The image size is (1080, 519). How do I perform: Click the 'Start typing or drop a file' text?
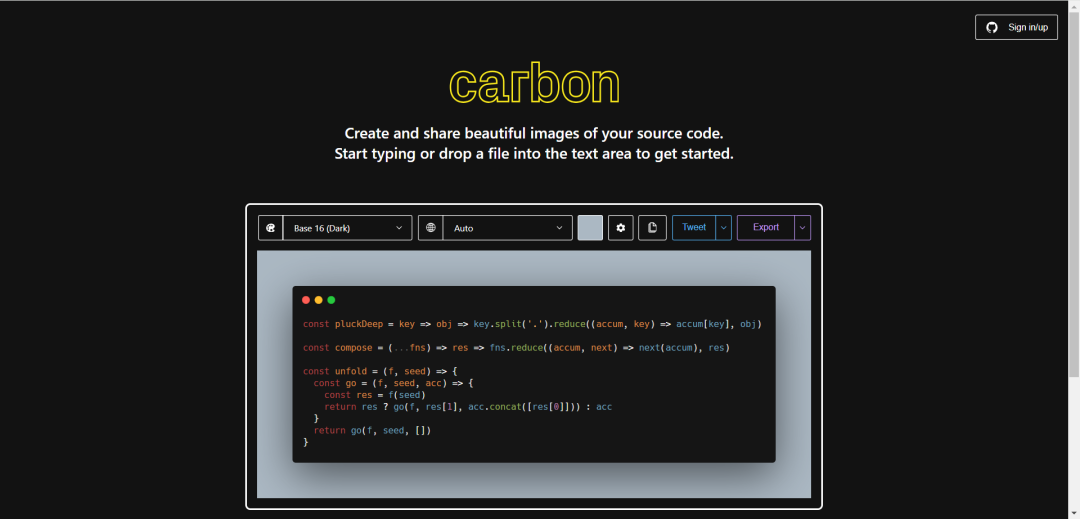534,154
